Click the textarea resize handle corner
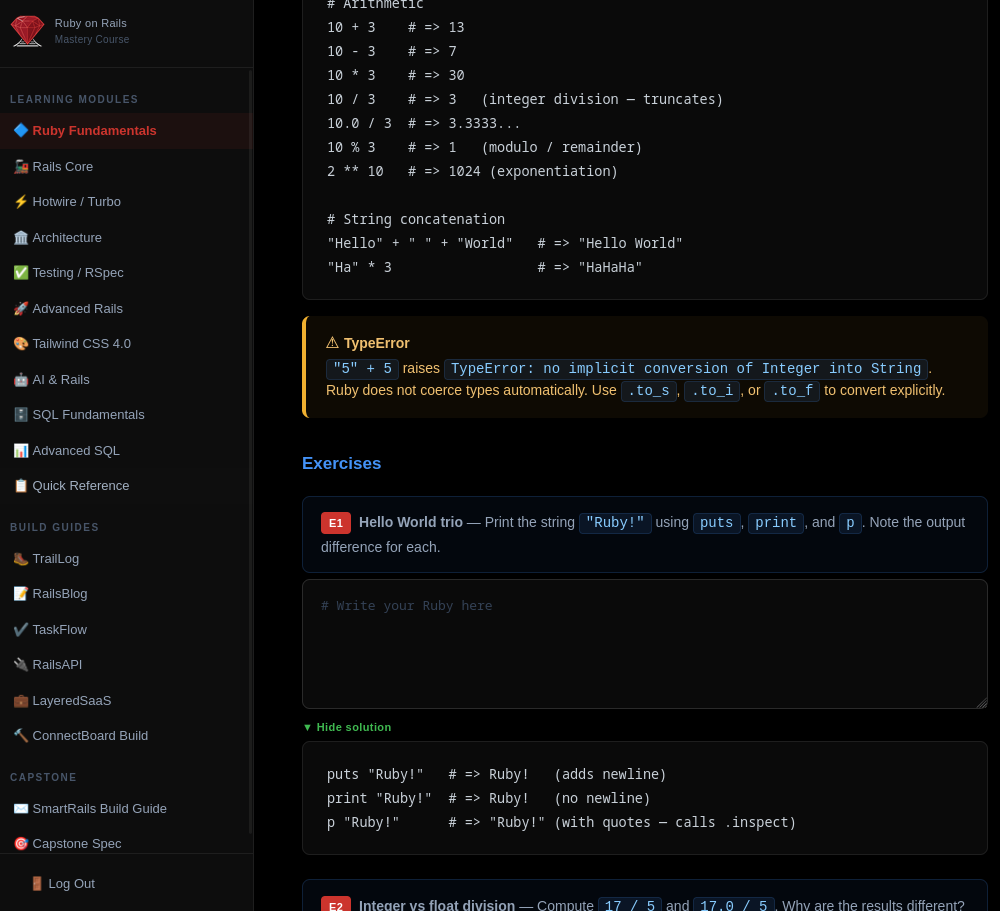The height and width of the screenshot is (911, 1000). [x=982, y=702]
